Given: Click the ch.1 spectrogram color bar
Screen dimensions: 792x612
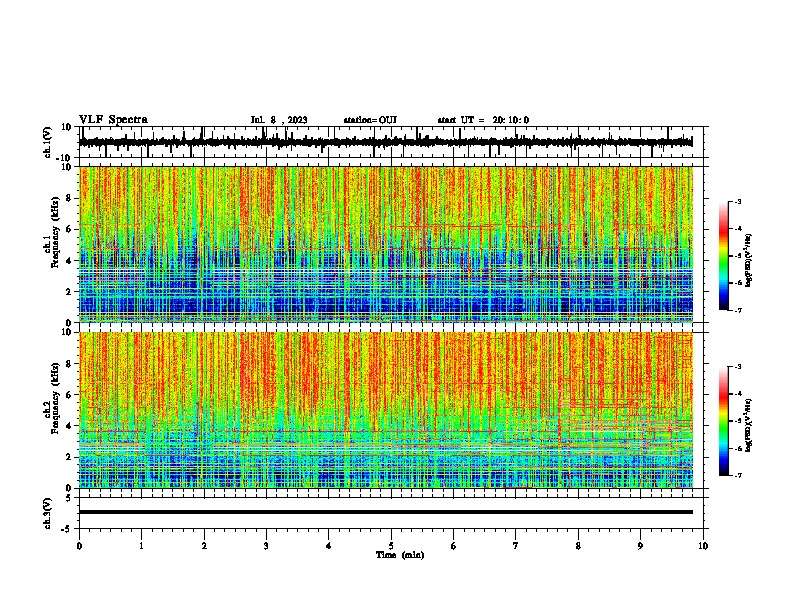Looking at the screenshot, I should pos(723,256).
